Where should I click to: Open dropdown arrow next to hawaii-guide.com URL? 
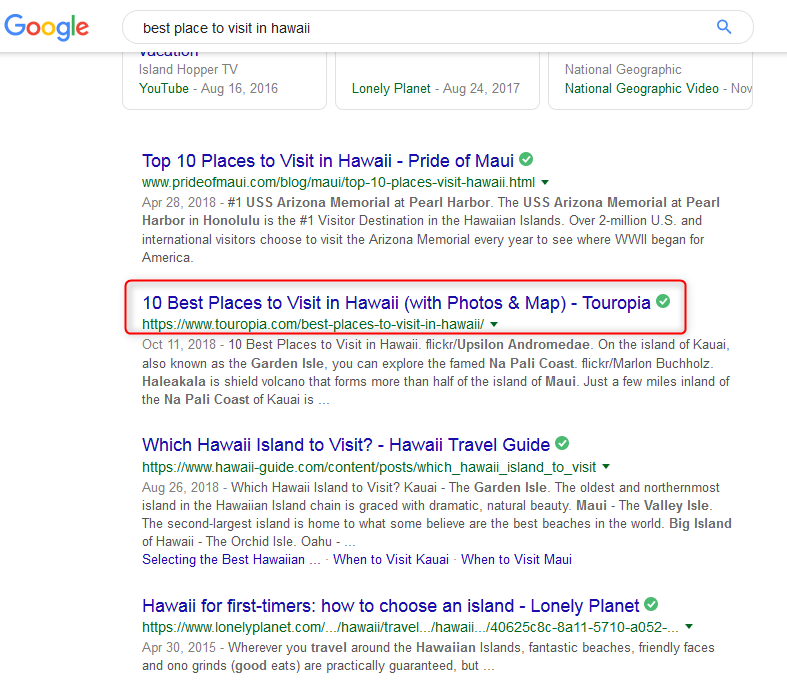point(606,467)
